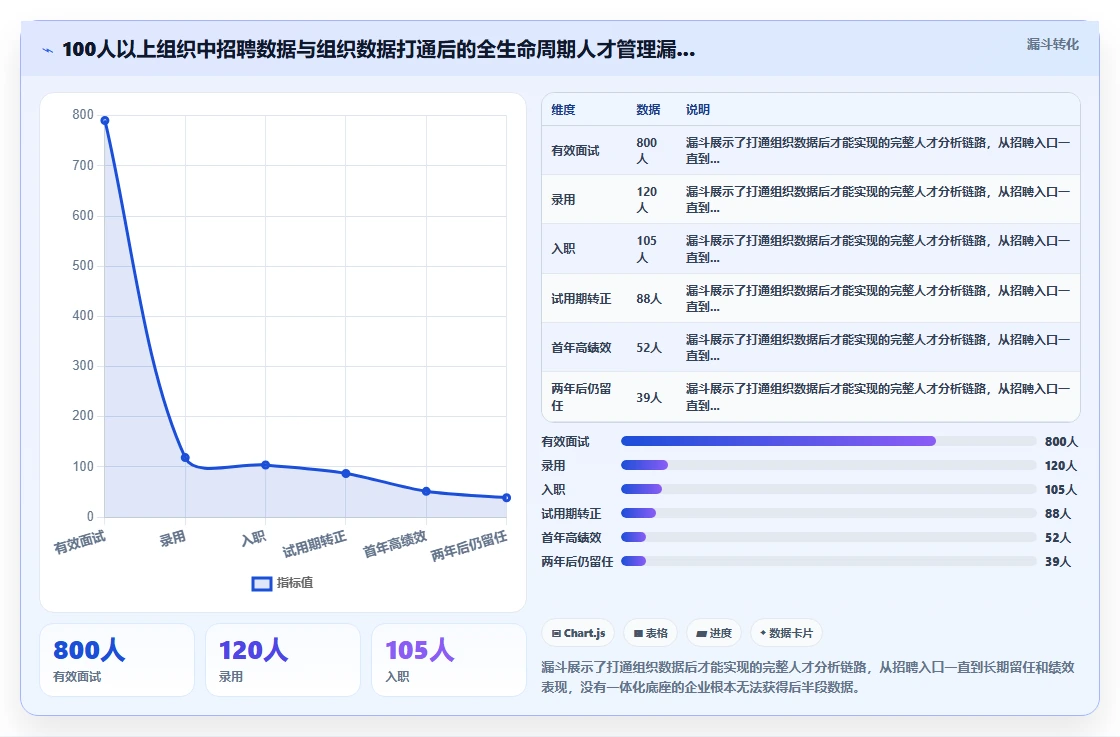Select the 进度 pill tag
Screen dimensions: 1120x737
point(714,633)
